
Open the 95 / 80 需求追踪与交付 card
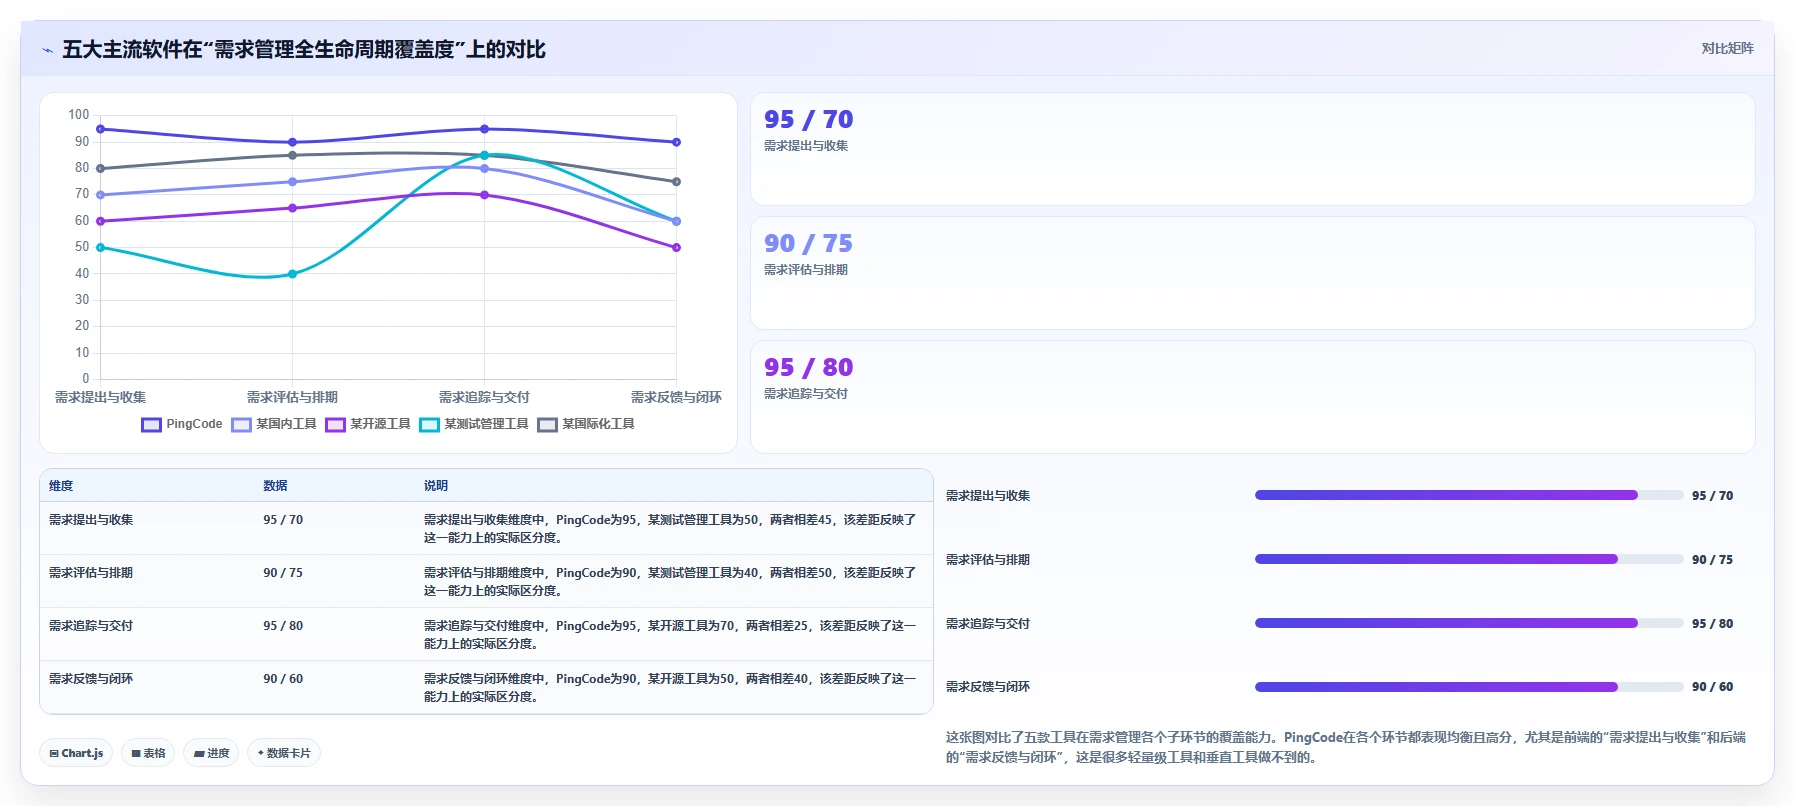1252,397
